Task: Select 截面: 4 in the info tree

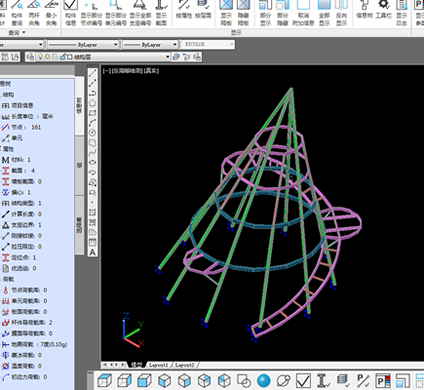Action: point(18,171)
